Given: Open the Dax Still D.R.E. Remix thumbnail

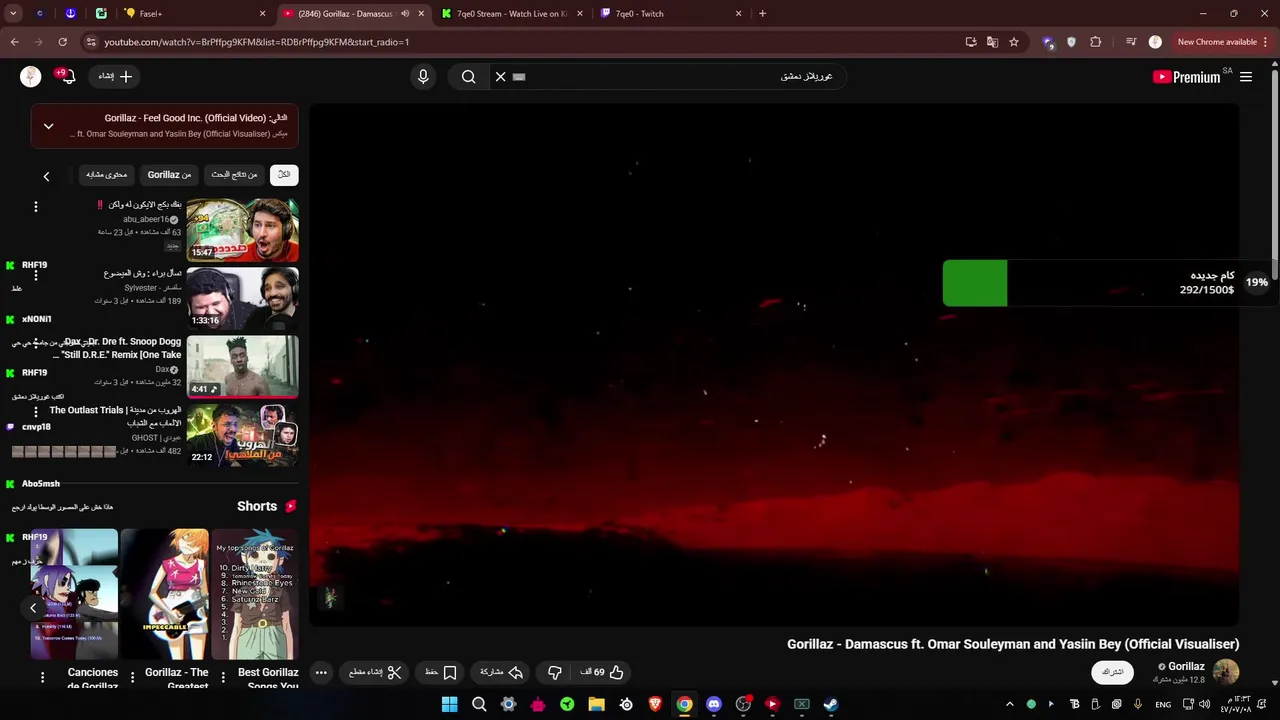Looking at the screenshot, I should pyautogui.click(x=242, y=366).
